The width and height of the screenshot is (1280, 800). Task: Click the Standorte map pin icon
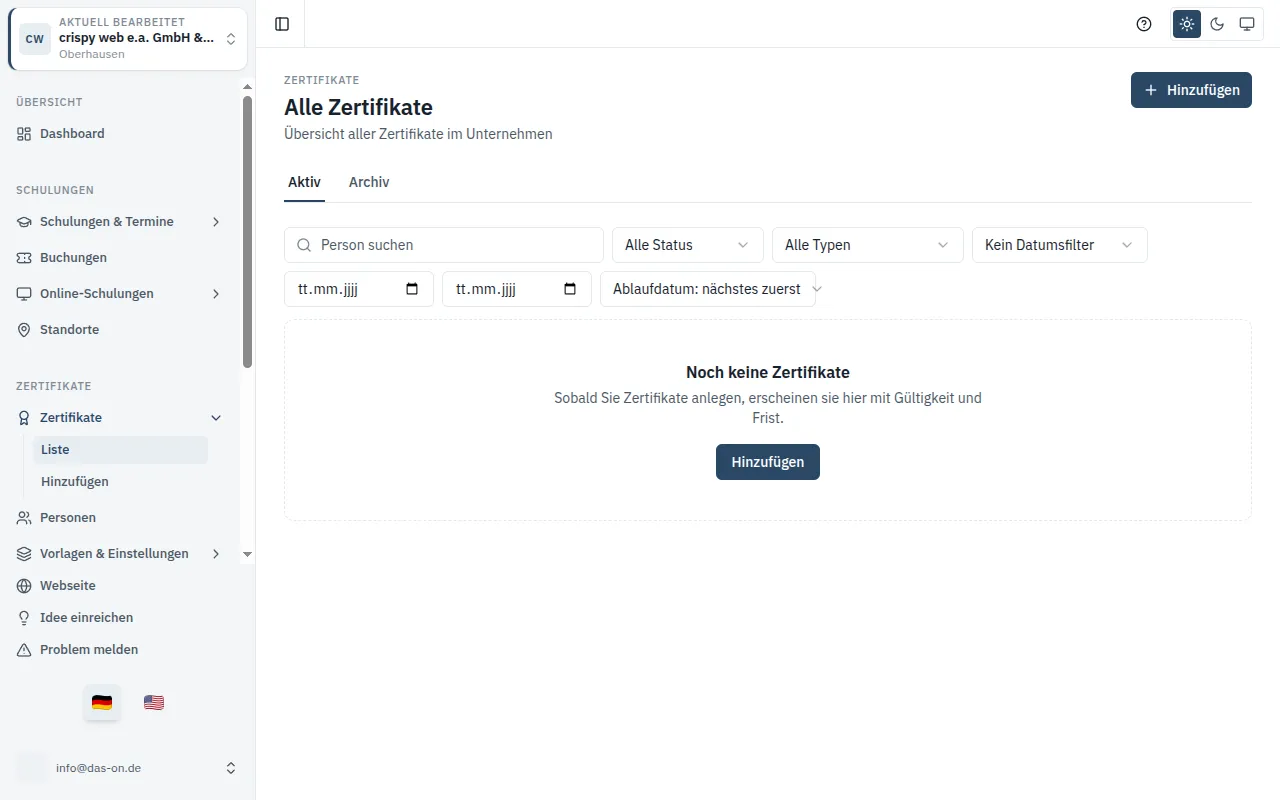pyautogui.click(x=24, y=330)
